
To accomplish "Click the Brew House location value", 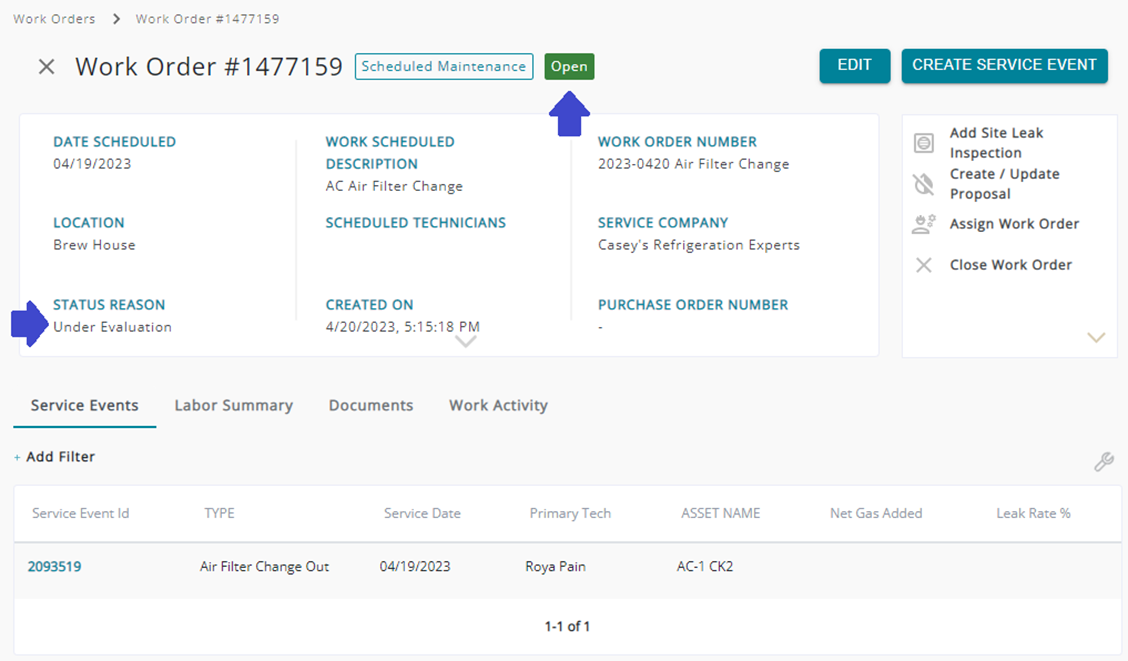I will (94, 245).
